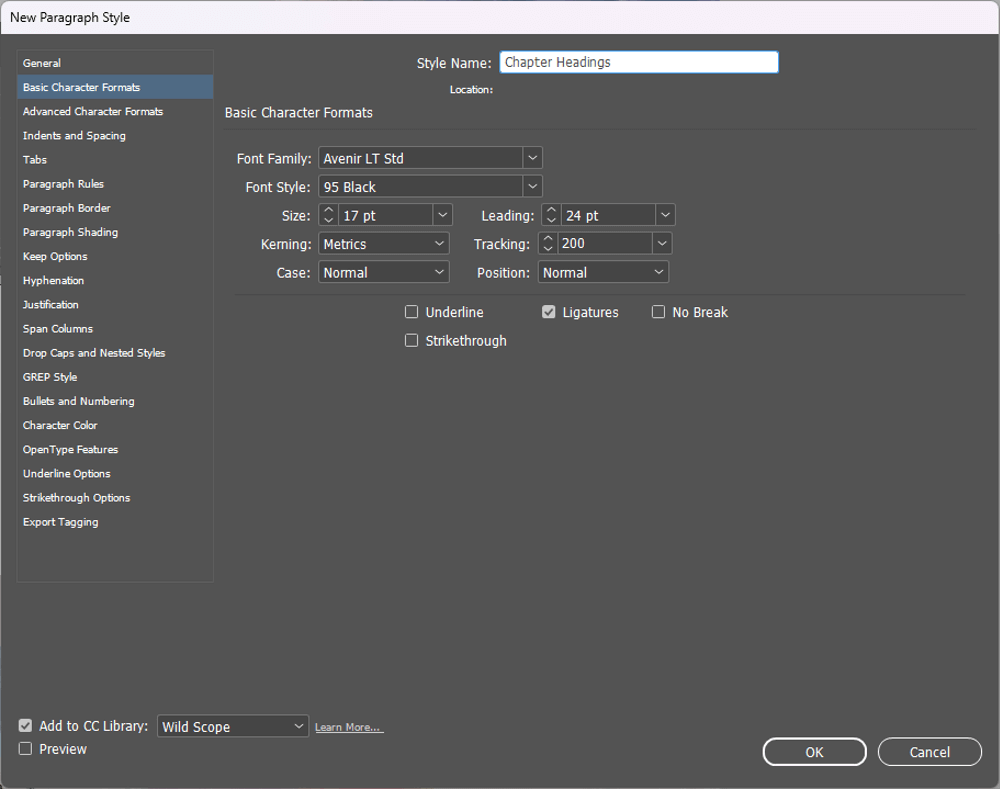The height and width of the screenshot is (789, 1000).
Task: Adjust the Tracking stepper arrows
Action: coord(548,243)
